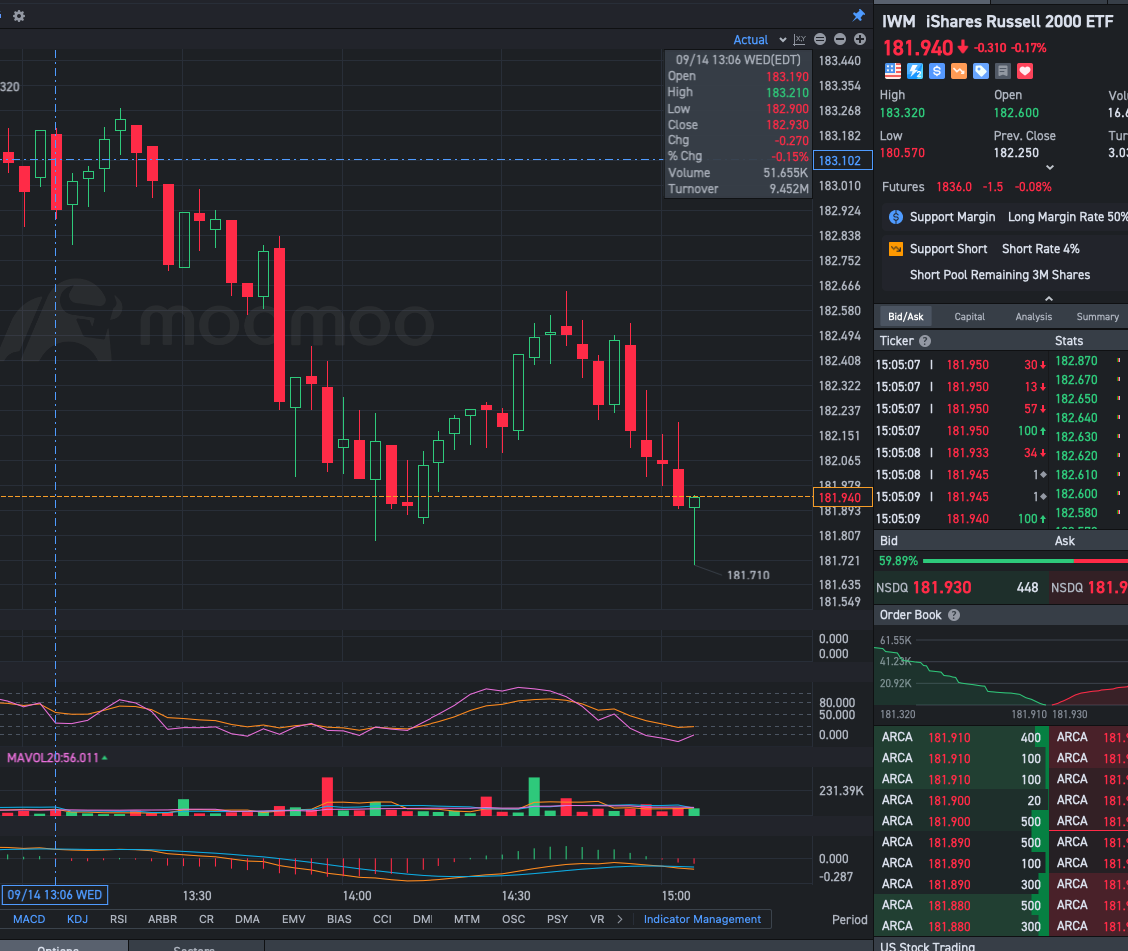Expand quote details below Prev. Close
The image size is (1128, 951).
(x=1050, y=168)
